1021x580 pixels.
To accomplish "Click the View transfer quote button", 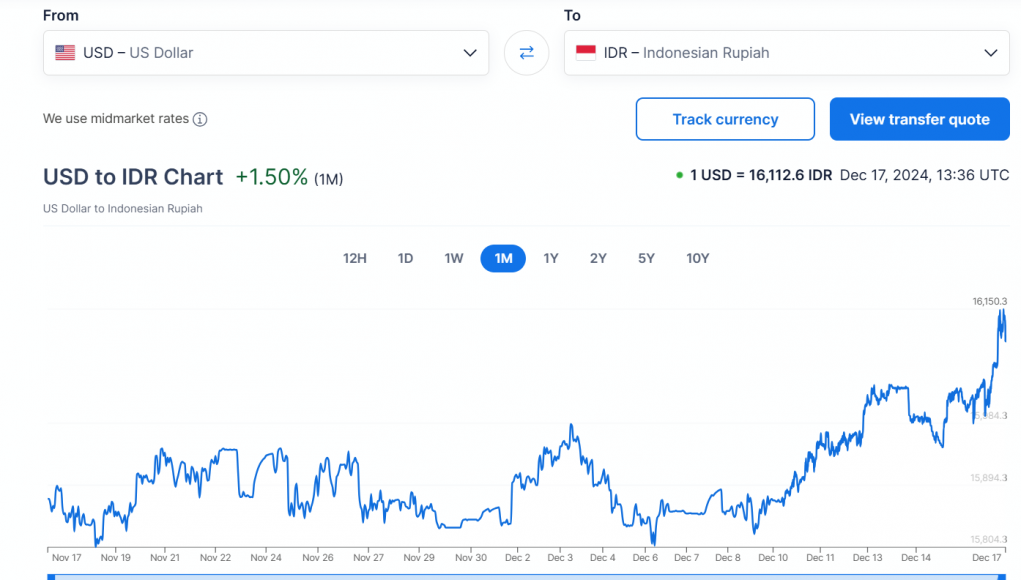I will click(919, 119).
